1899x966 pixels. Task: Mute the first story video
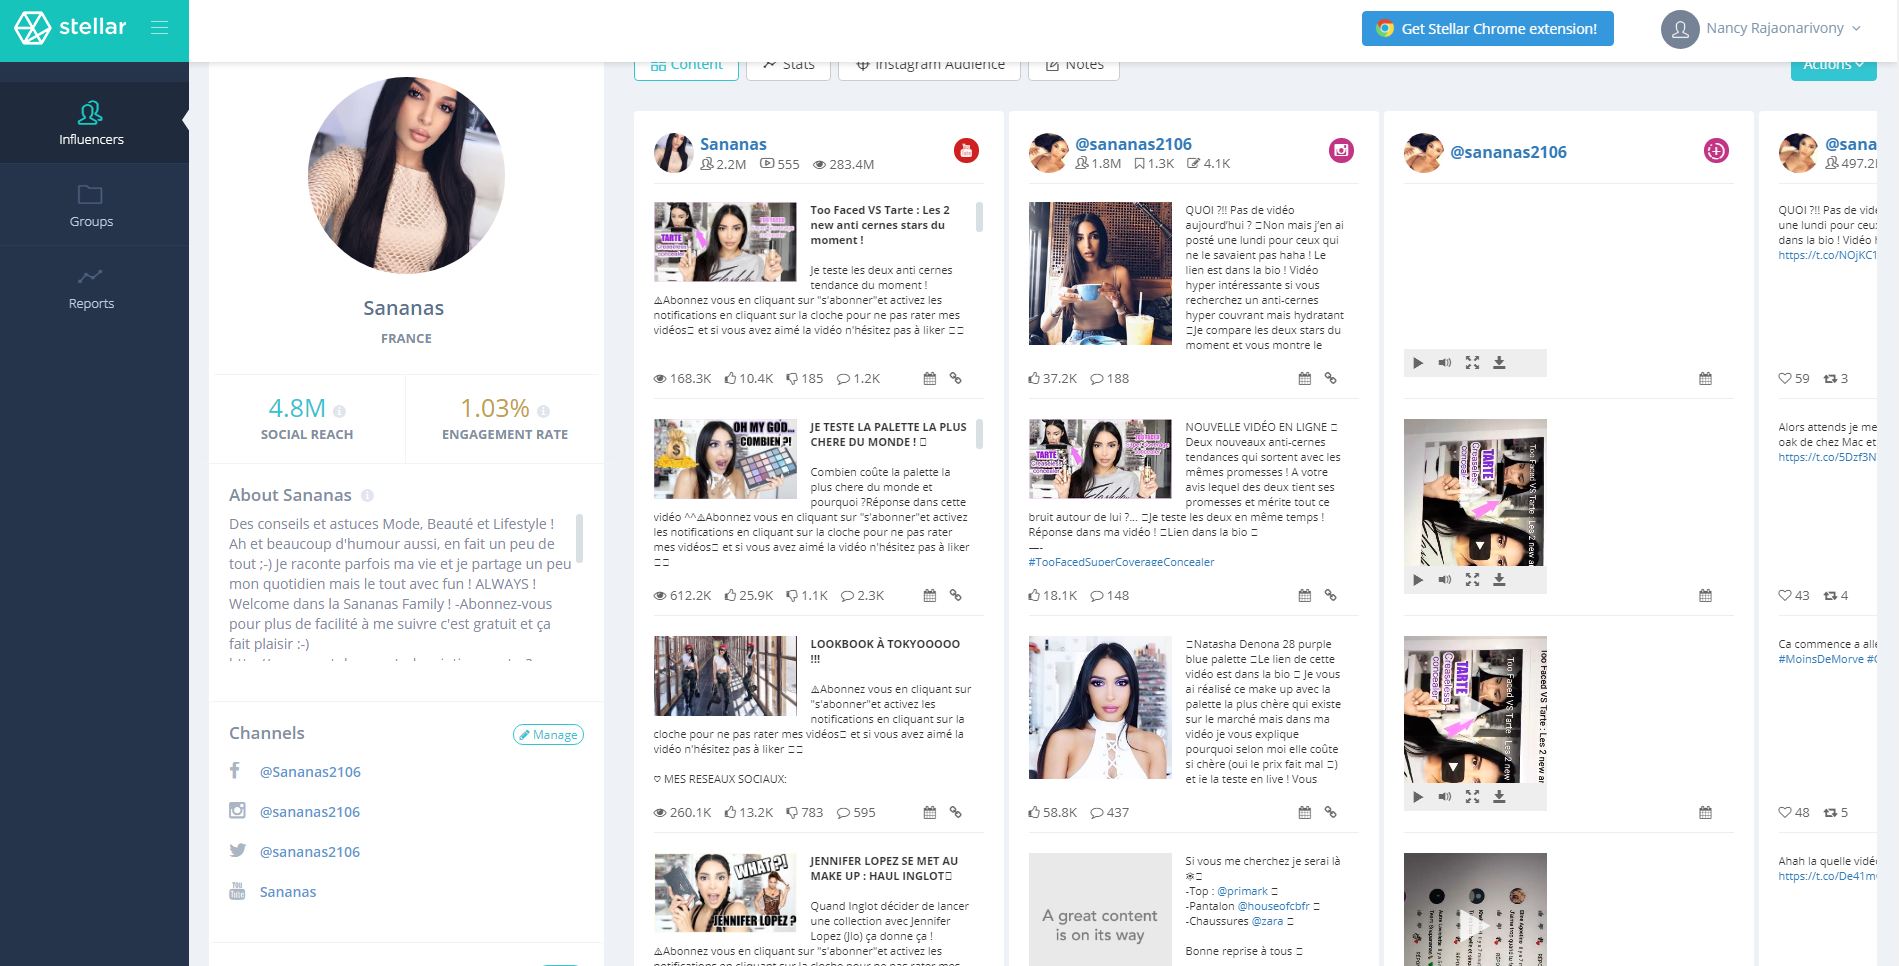1445,363
